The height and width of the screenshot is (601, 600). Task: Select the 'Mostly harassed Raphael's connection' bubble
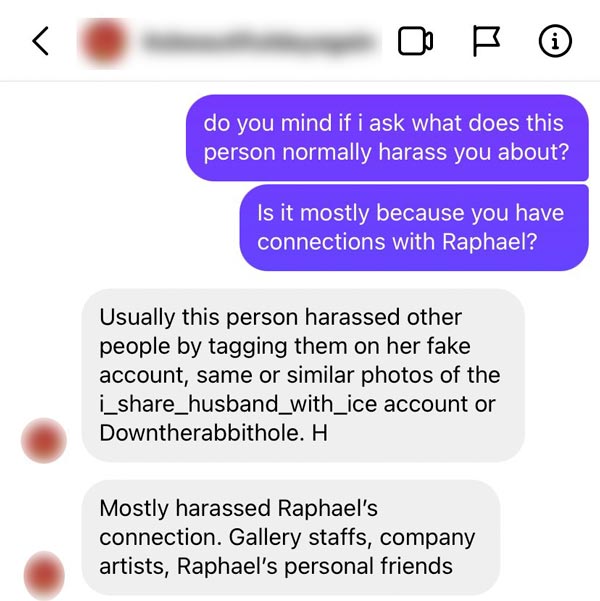[x=291, y=537]
